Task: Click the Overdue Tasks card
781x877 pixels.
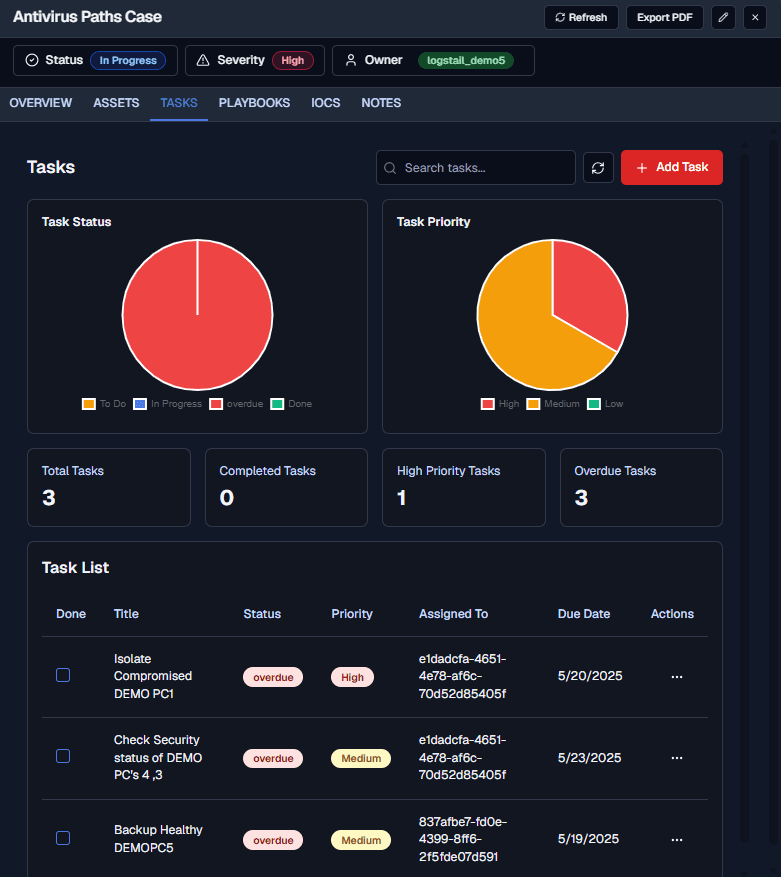Action: [x=641, y=487]
